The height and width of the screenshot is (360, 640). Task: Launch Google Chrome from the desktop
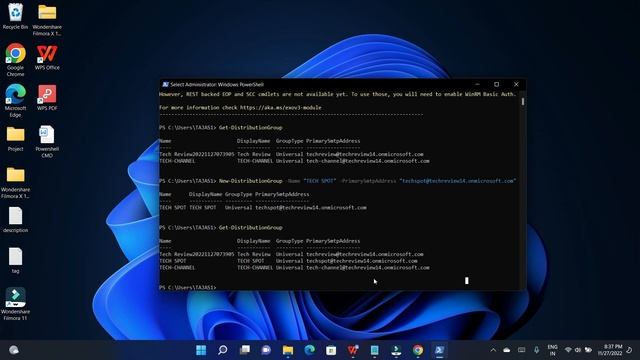pos(16,60)
